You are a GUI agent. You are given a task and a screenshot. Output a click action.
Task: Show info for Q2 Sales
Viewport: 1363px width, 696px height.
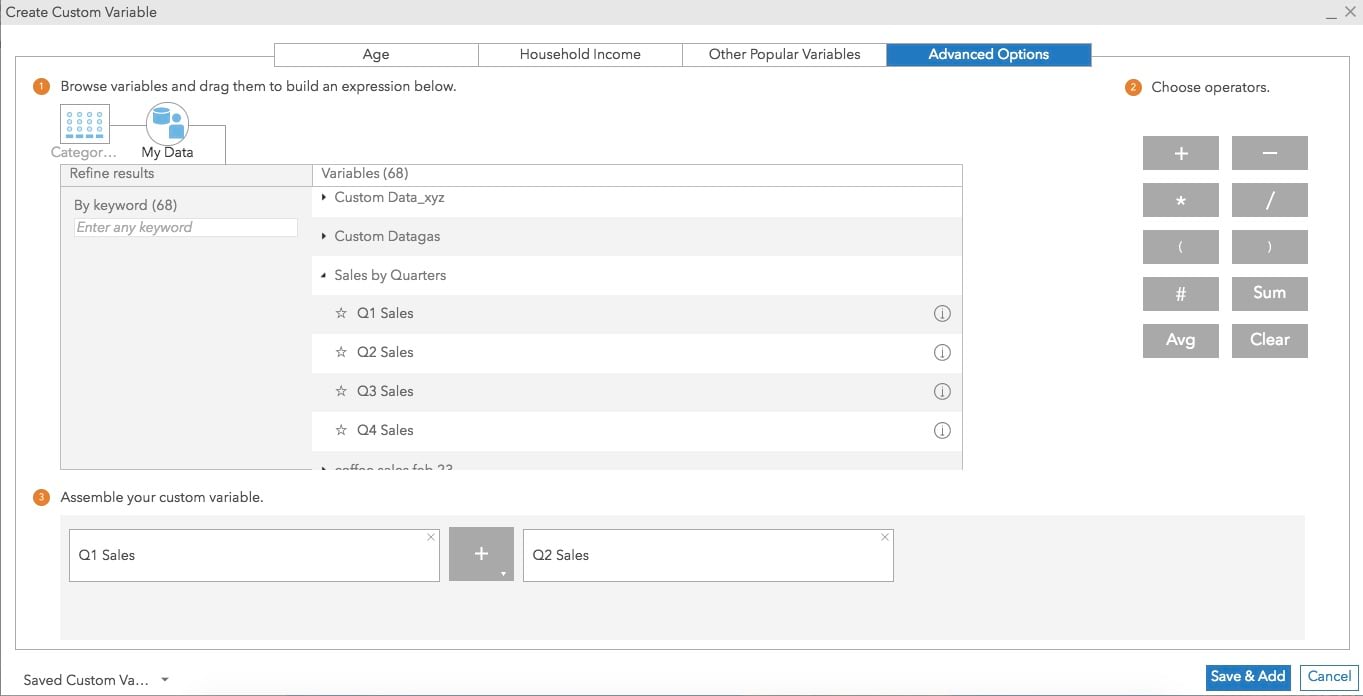(x=941, y=352)
